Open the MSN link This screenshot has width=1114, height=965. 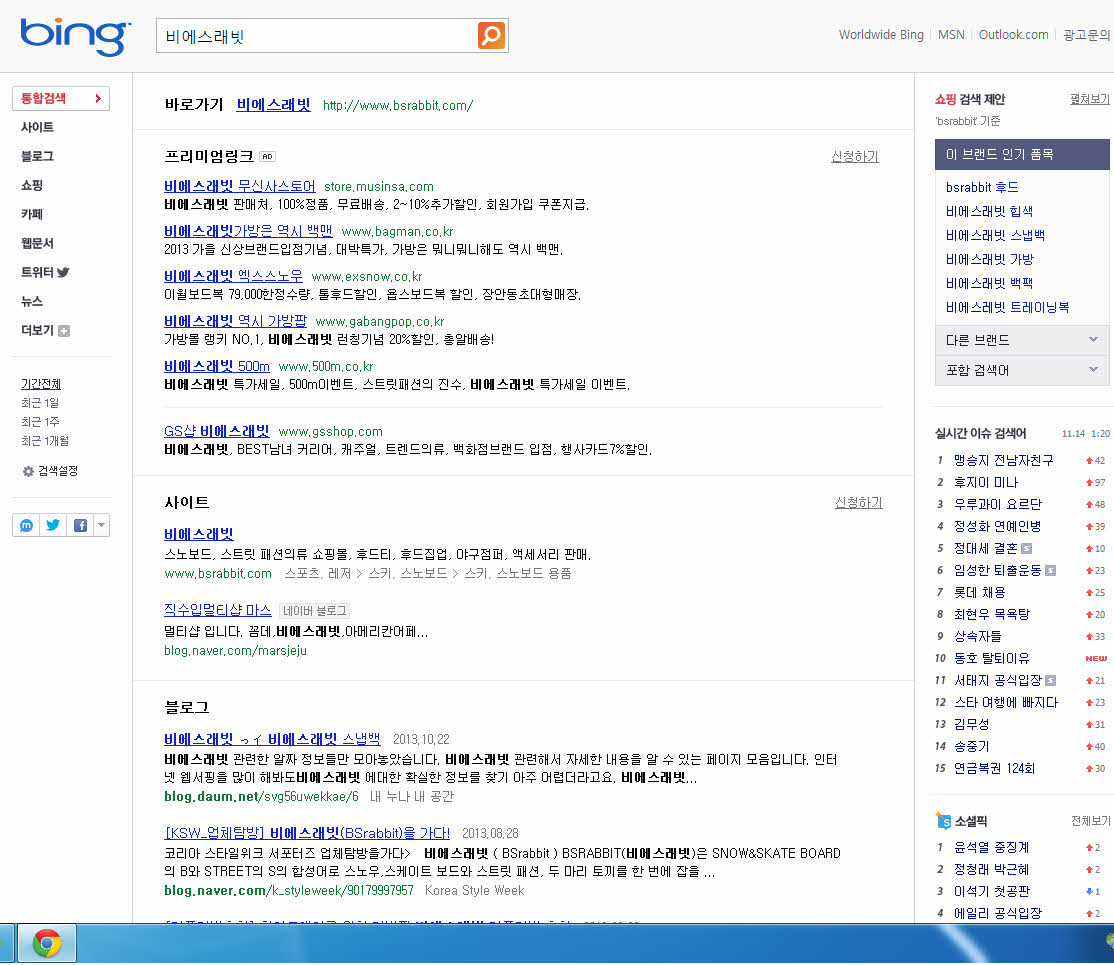[951, 35]
